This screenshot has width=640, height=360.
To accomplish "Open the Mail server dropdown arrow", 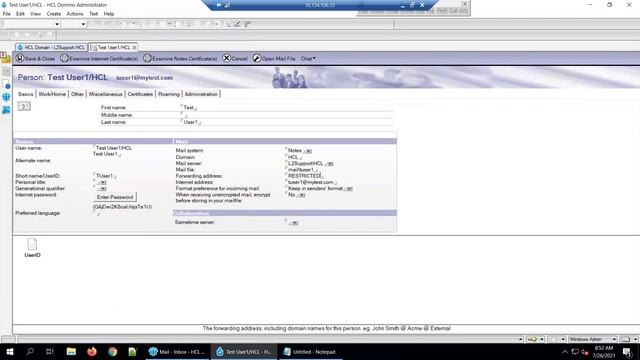I will tap(330, 164).
